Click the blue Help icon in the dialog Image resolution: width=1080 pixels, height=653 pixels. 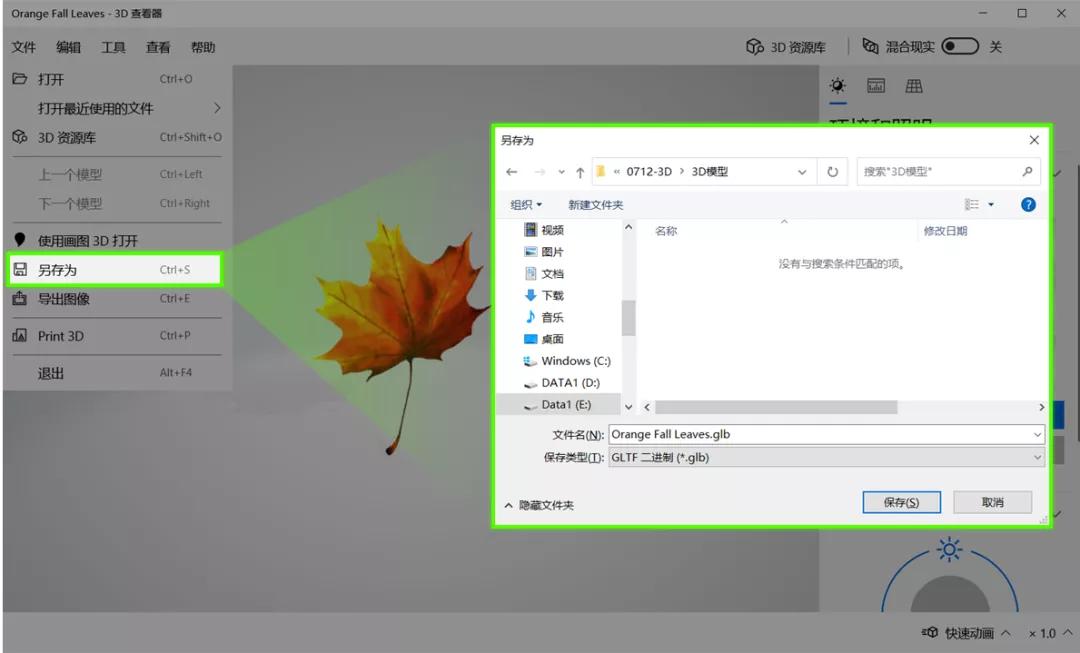[1030, 205]
